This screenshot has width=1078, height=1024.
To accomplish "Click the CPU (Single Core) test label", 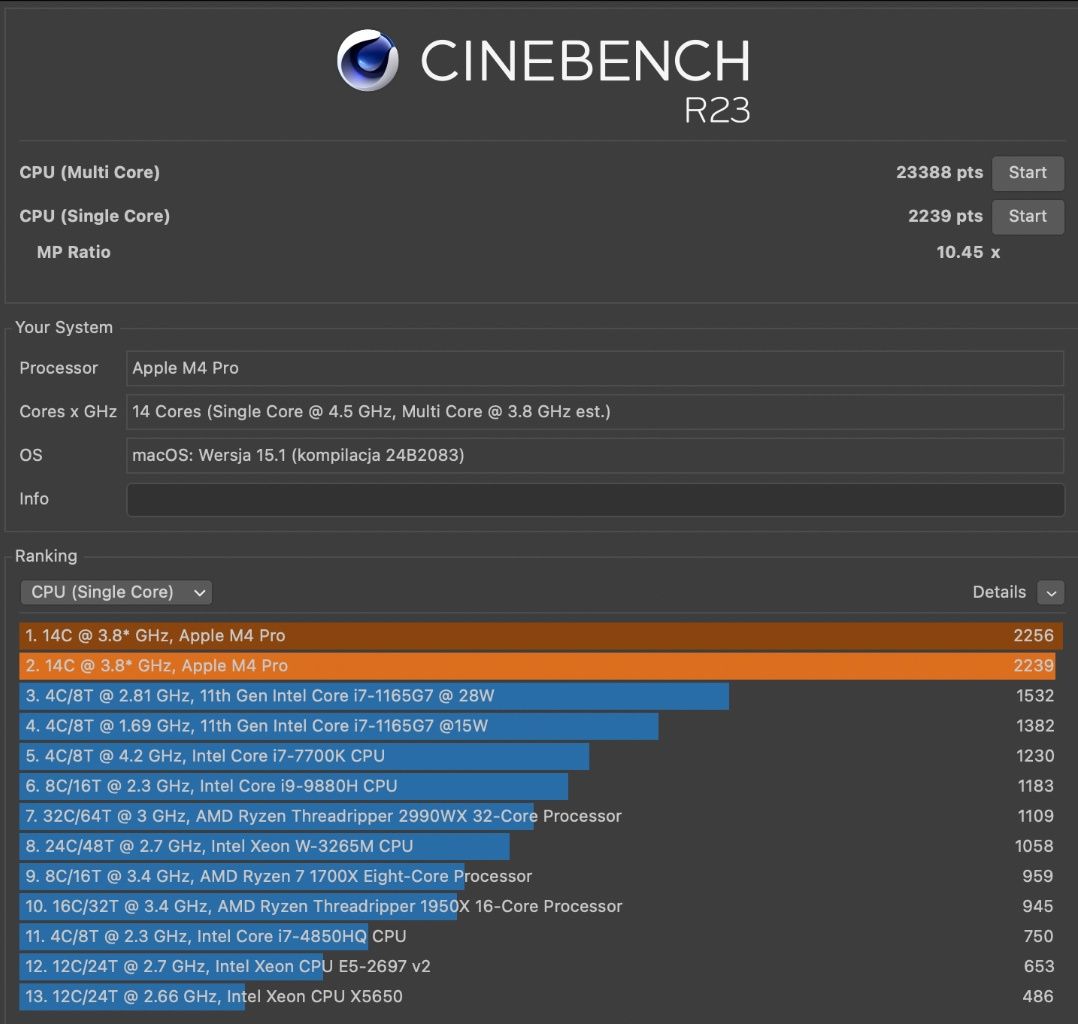I will (94, 217).
